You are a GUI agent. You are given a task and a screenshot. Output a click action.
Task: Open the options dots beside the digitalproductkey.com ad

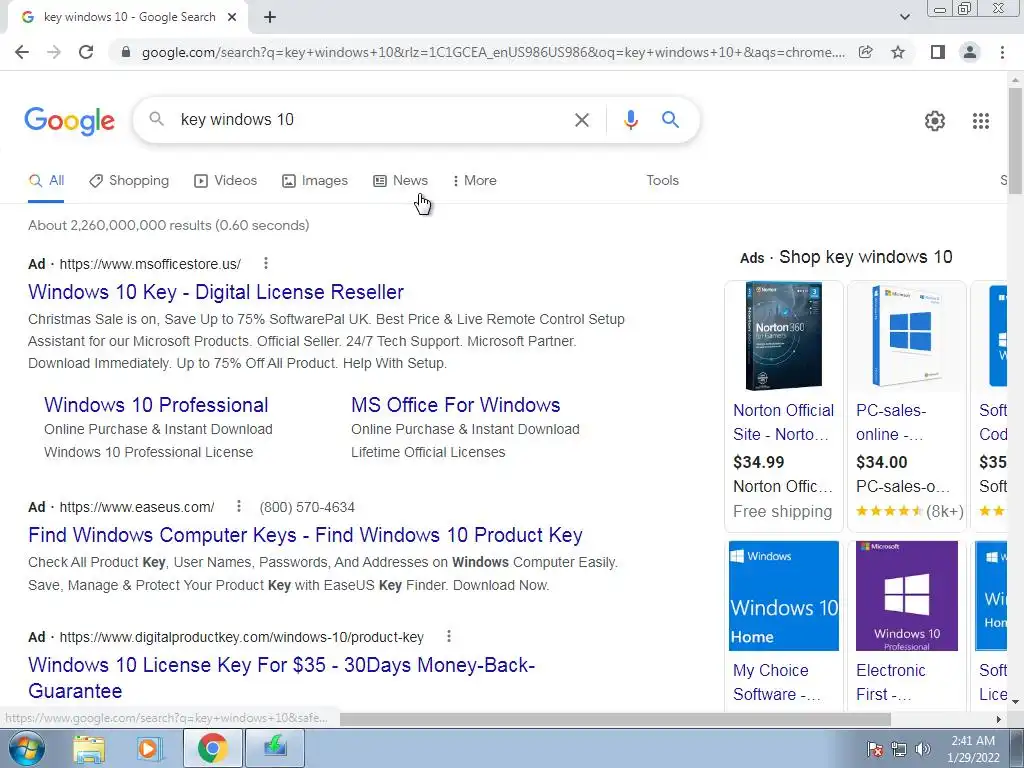[449, 636]
